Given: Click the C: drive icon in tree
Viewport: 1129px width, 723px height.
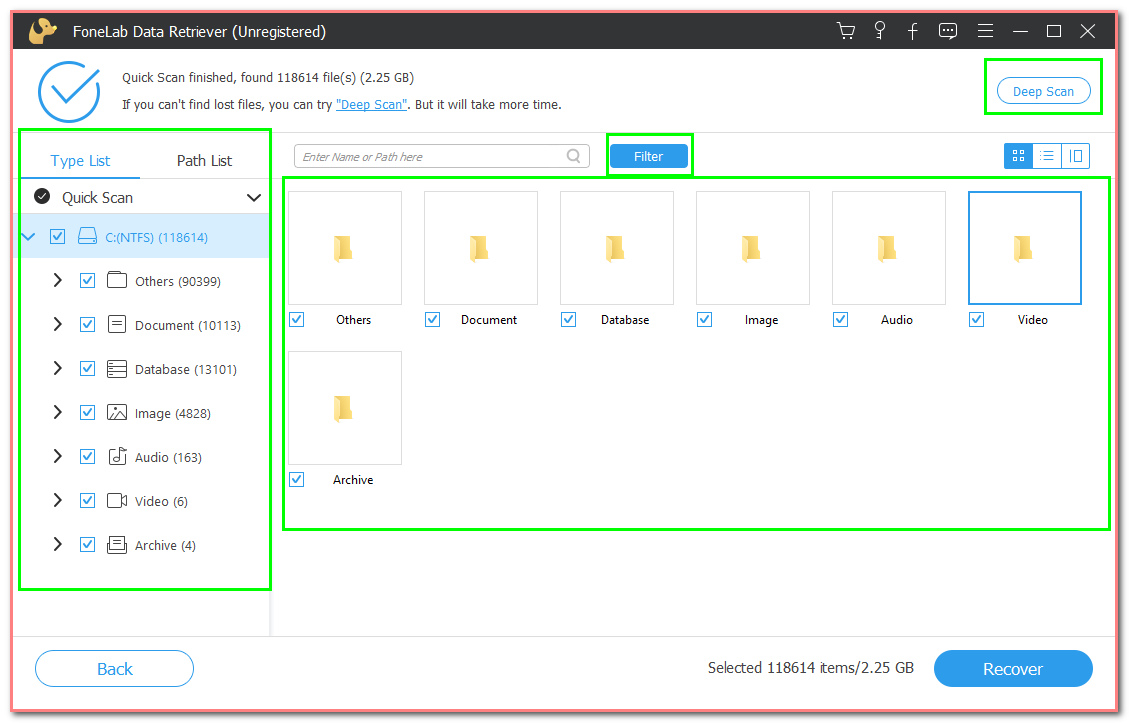Looking at the screenshot, I should coord(87,236).
